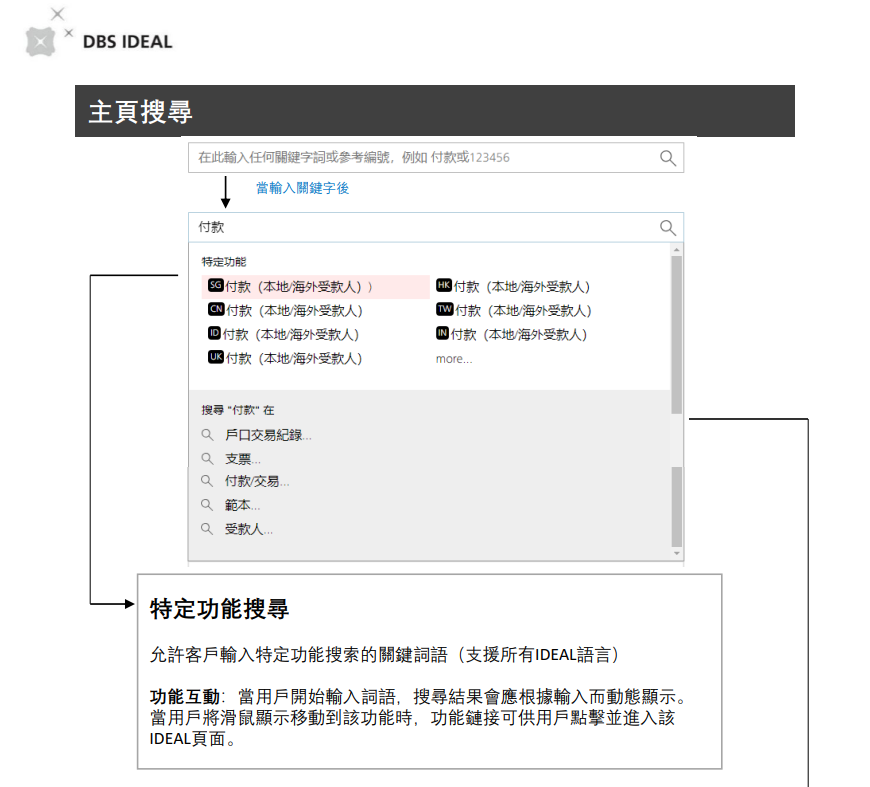Click magnifier icon beside 支票
Screen dimensions: 870x787
tap(207, 458)
